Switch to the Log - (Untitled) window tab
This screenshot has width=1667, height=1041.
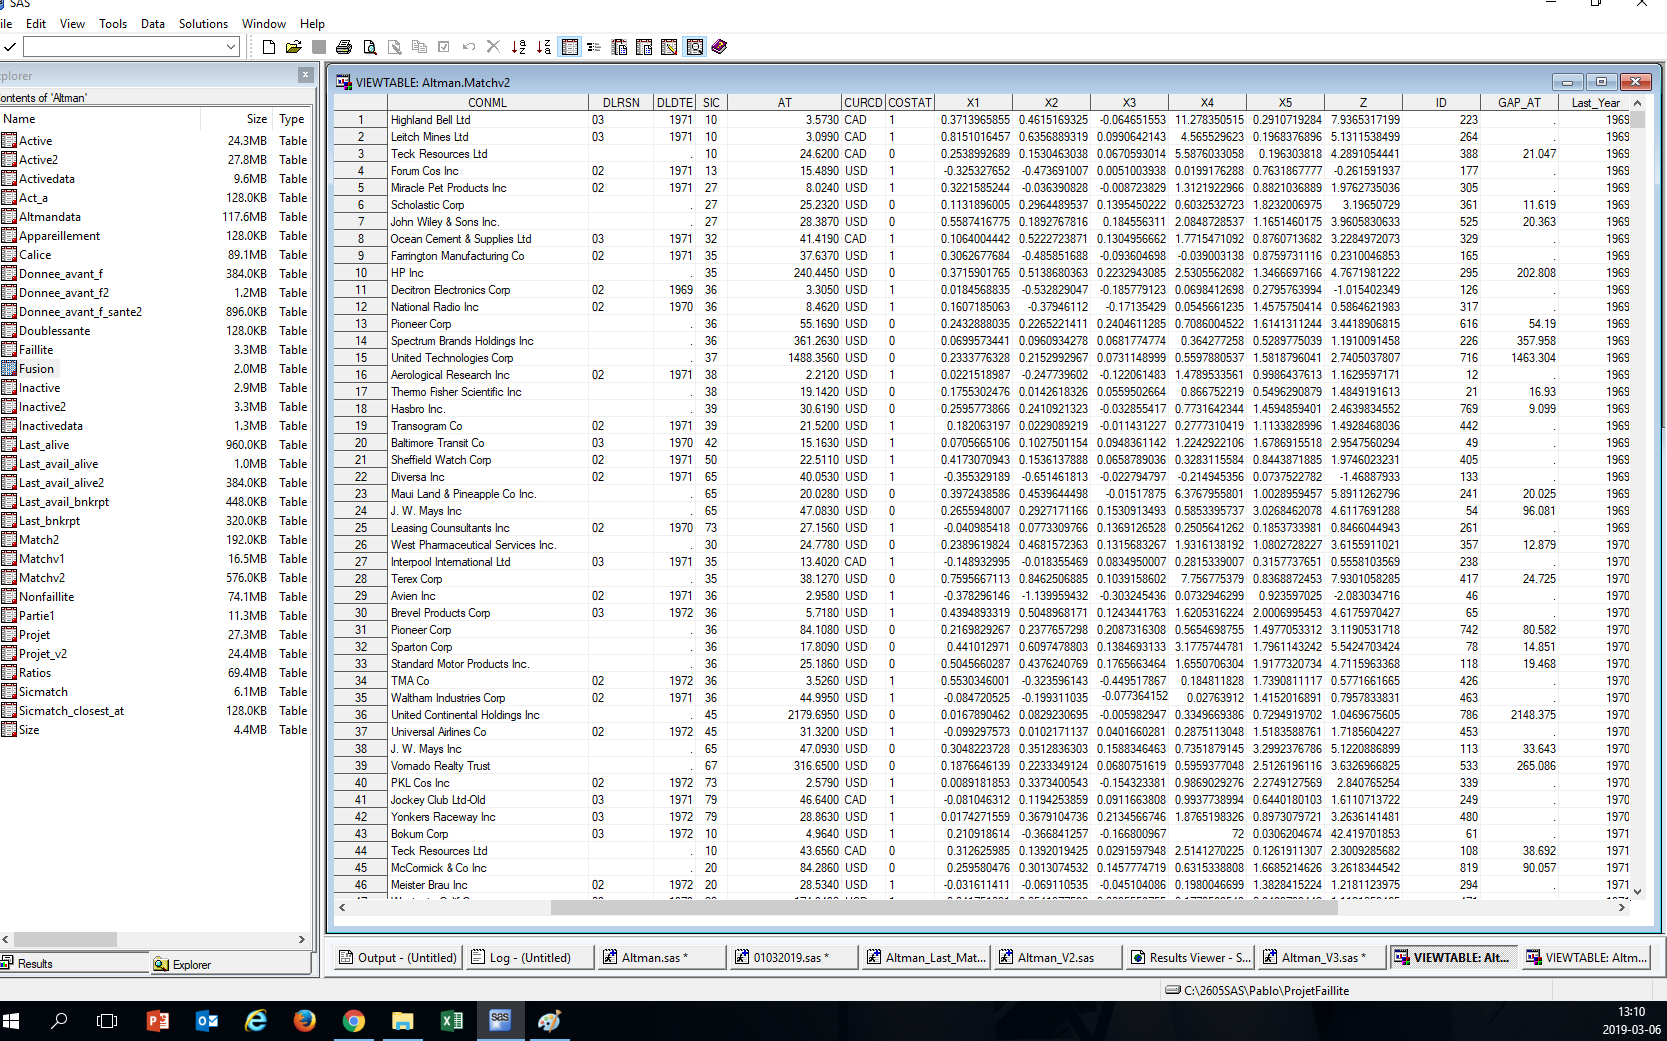pos(529,957)
